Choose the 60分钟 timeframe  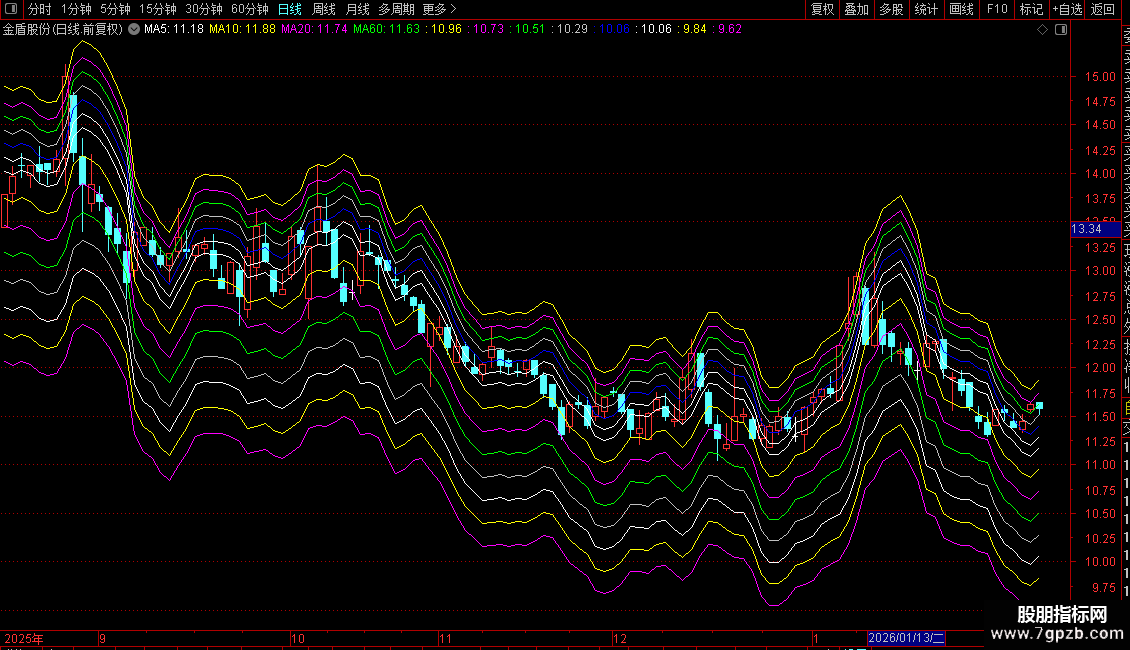pyautogui.click(x=249, y=9)
